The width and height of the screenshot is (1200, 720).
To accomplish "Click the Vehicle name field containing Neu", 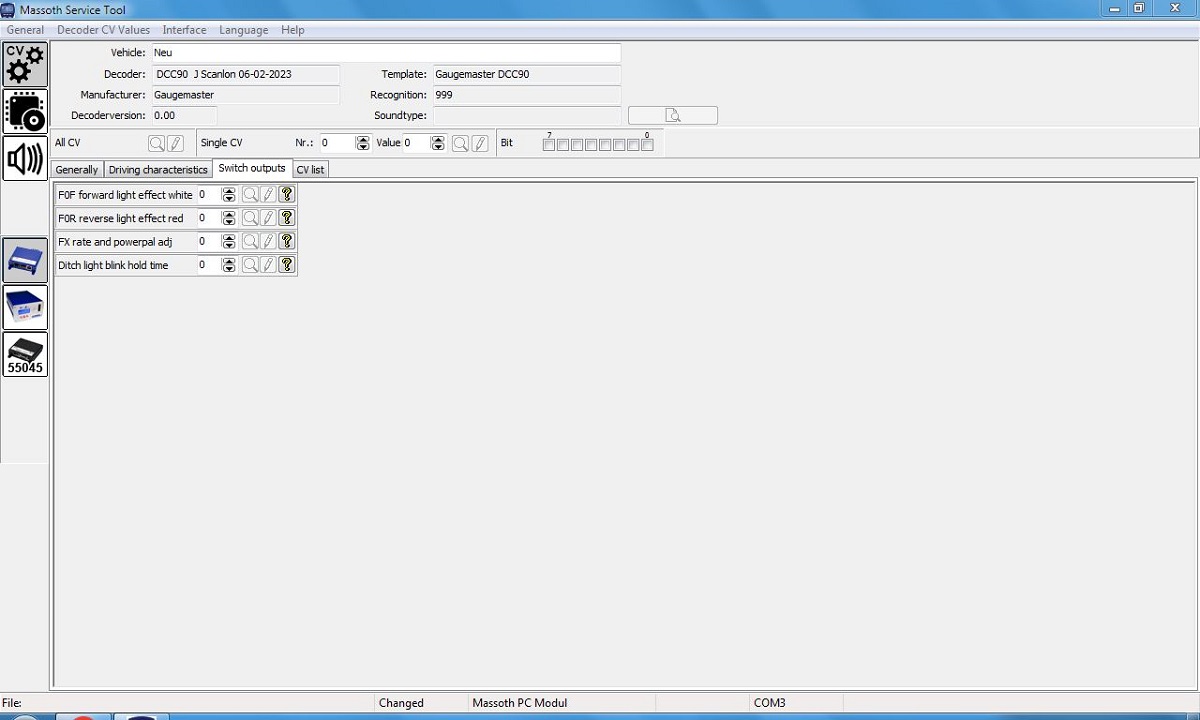I will 385,53.
